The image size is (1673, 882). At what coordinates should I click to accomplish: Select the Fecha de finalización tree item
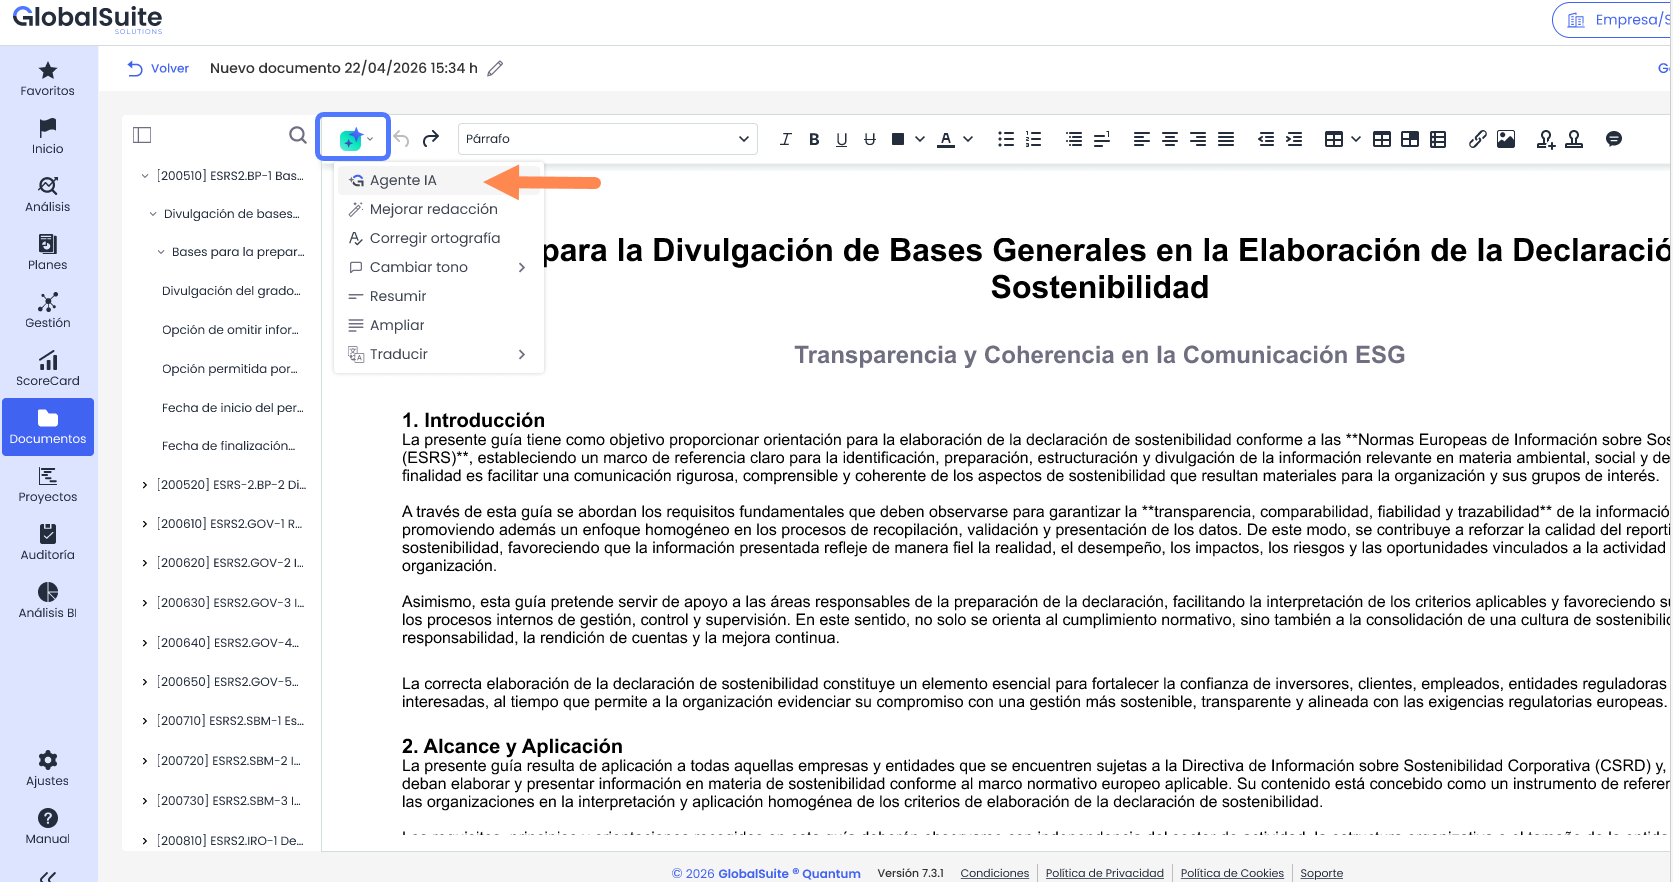[229, 446]
